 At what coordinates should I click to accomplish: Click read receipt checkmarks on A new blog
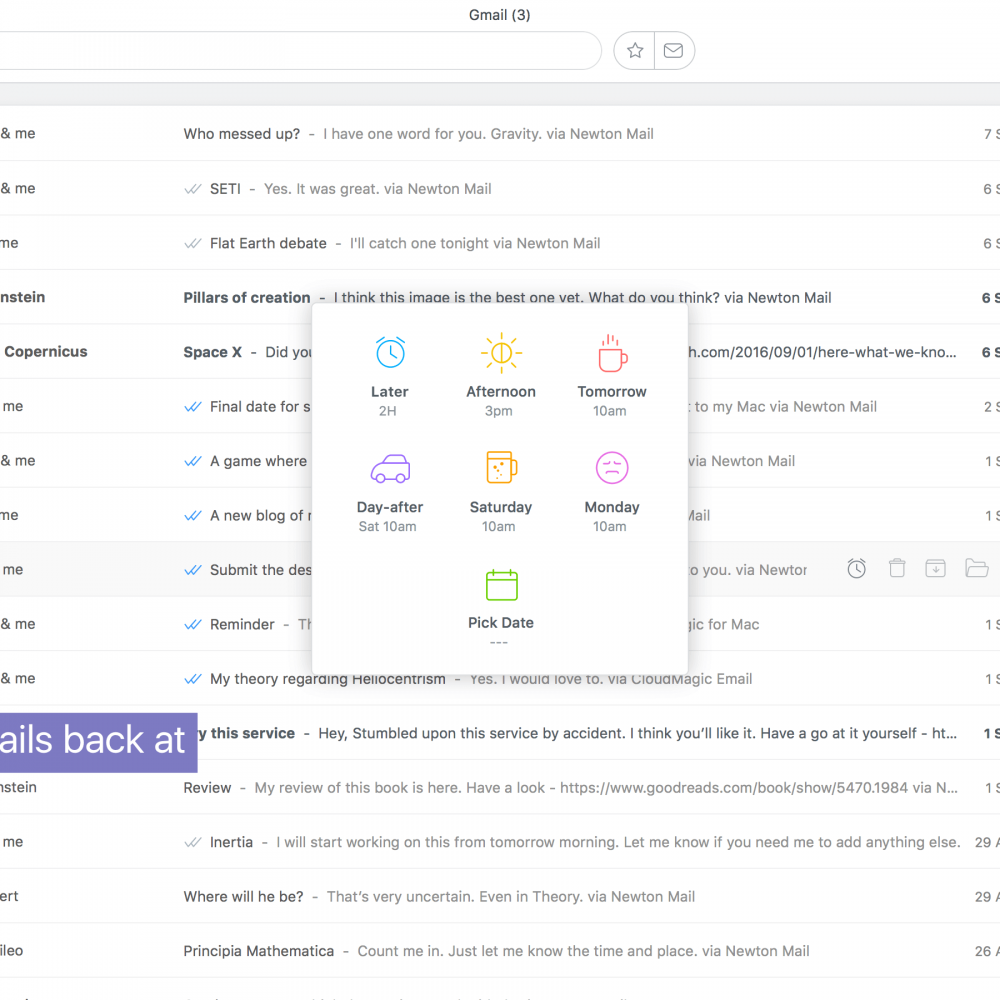coord(193,515)
